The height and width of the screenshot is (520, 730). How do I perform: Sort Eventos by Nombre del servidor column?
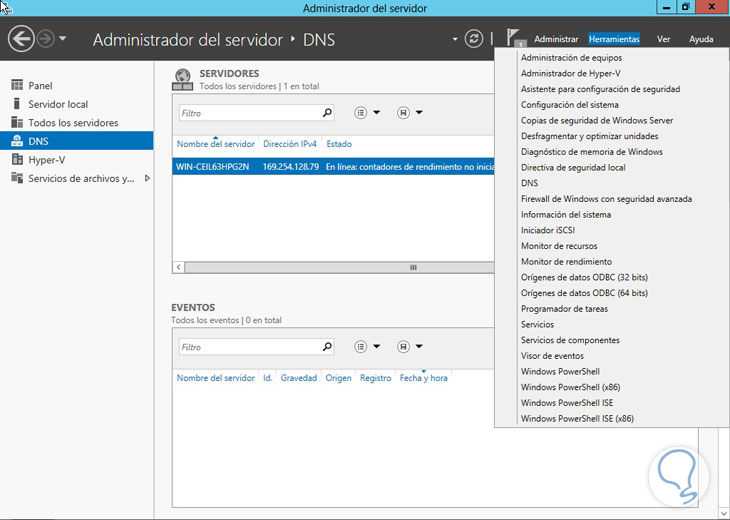point(216,378)
